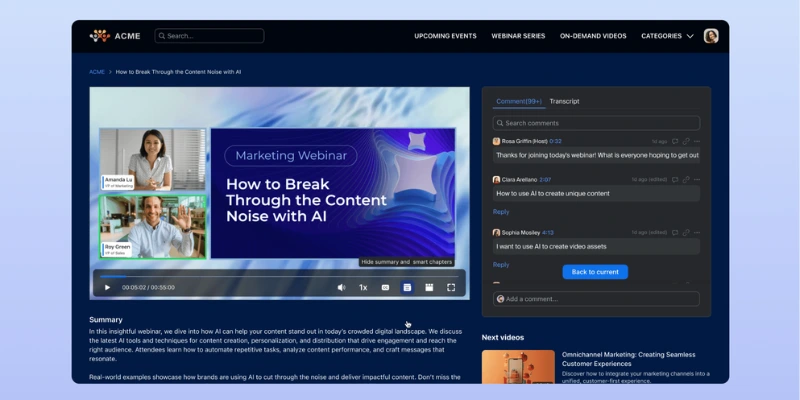The height and width of the screenshot is (400, 800).
Task: Play the webinar video
Action: 107,287
